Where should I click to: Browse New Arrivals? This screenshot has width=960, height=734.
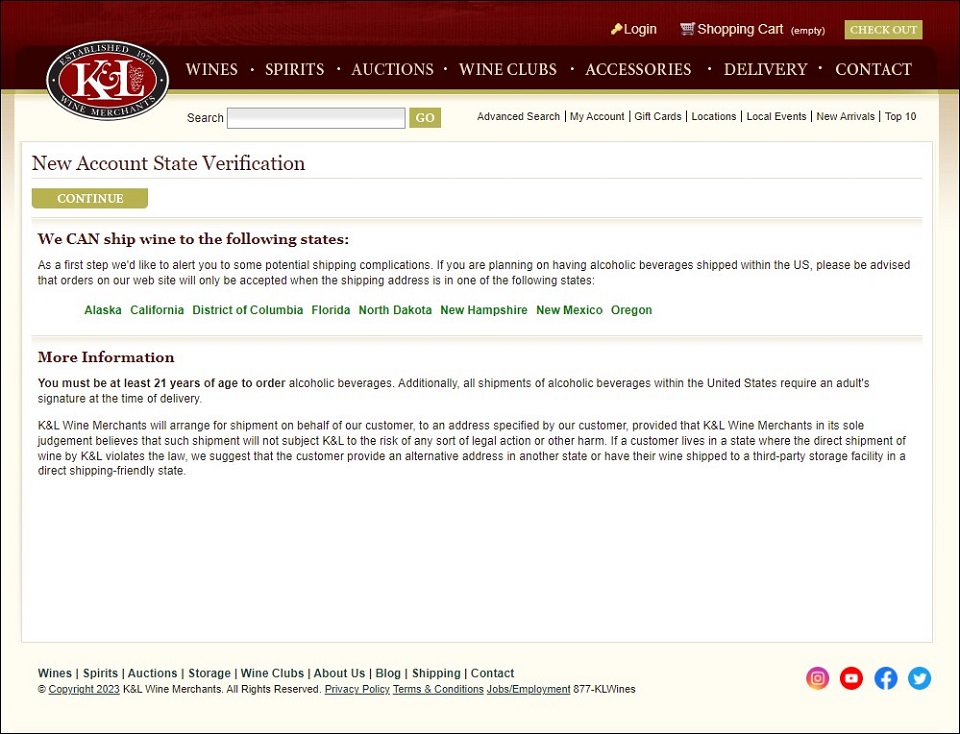(846, 116)
